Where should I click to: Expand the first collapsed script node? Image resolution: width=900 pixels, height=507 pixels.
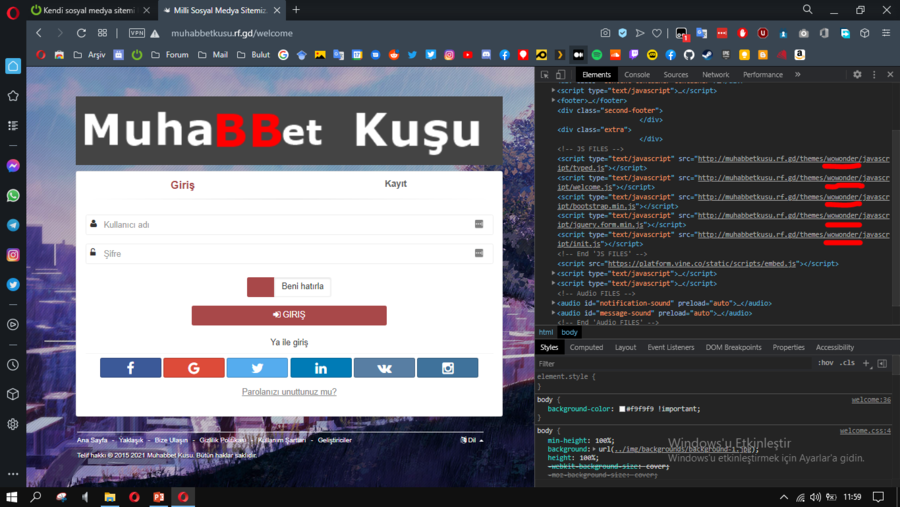pyautogui.click(x=553, y=91)
